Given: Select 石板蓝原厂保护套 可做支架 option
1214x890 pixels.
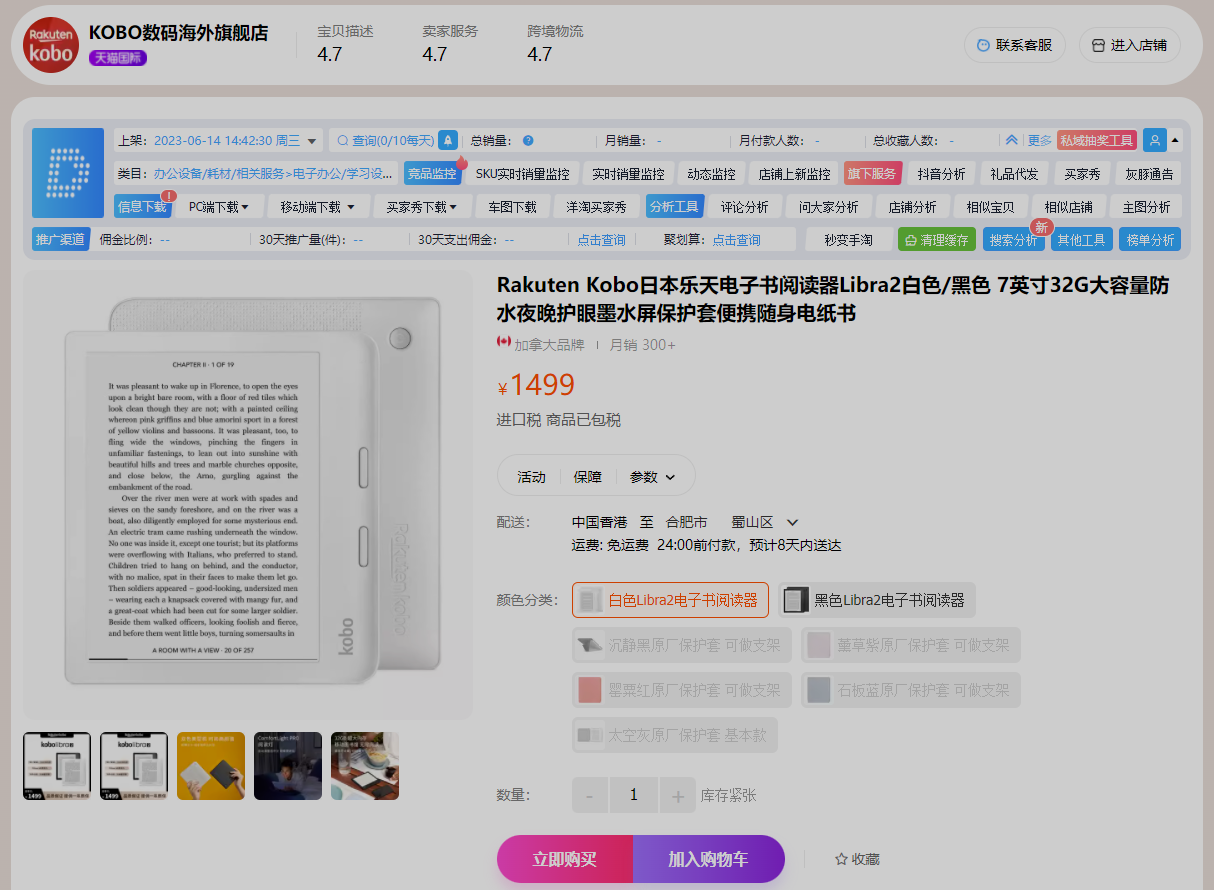Looking at the screenshot, I should tap(911, 690).
